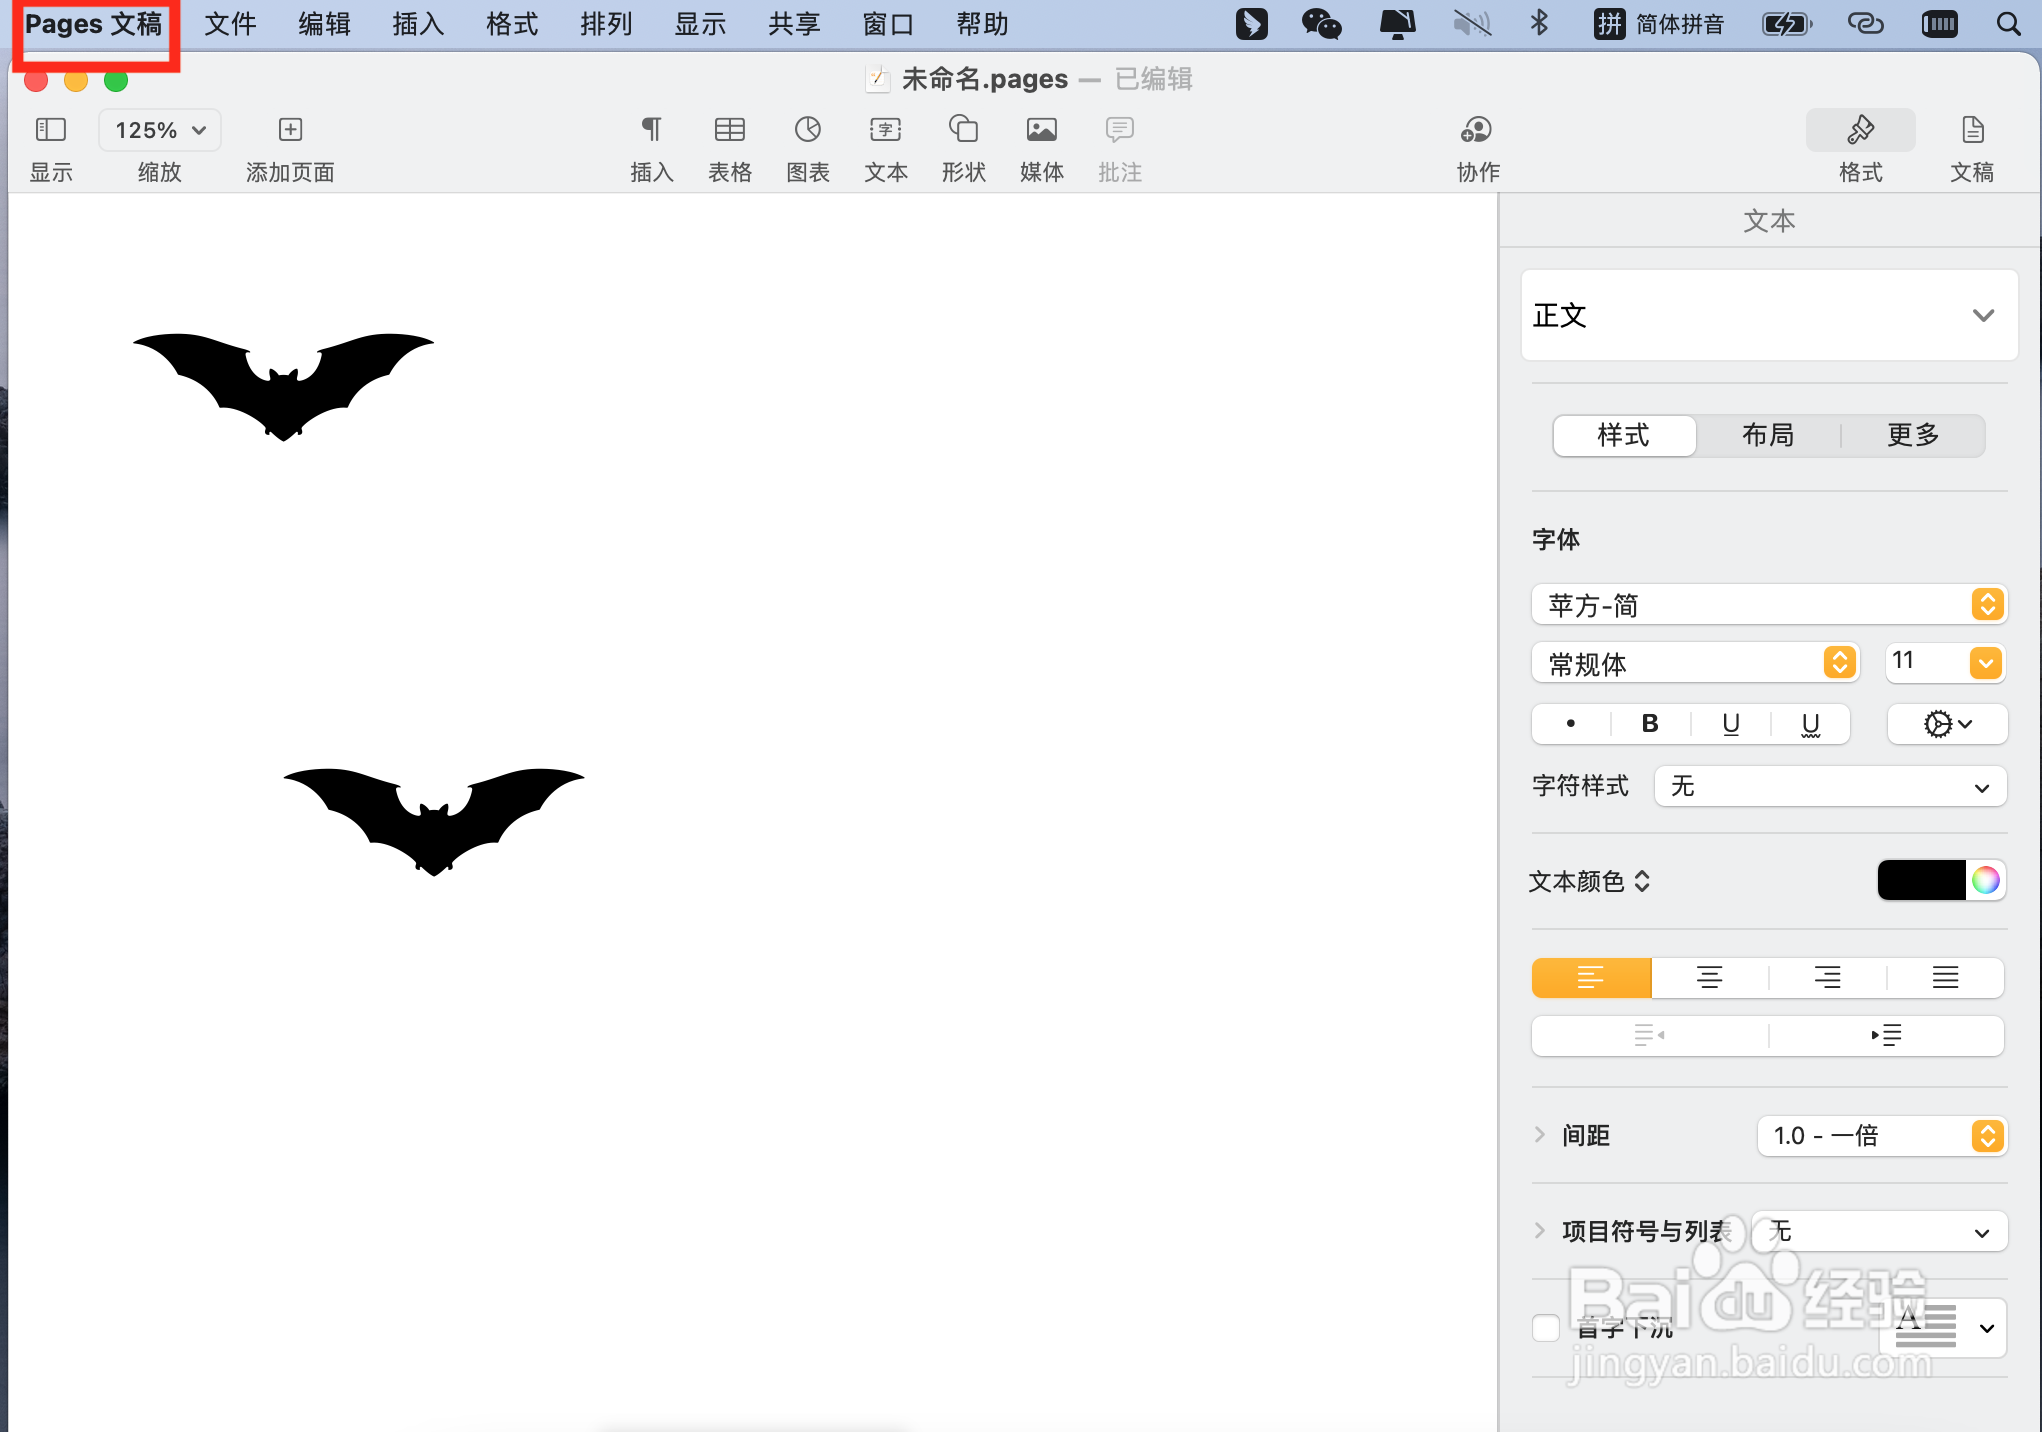Expand the 间距 spacing section
This screenshot has height=1432, width=2042.
click(x=1540, y=1135)
